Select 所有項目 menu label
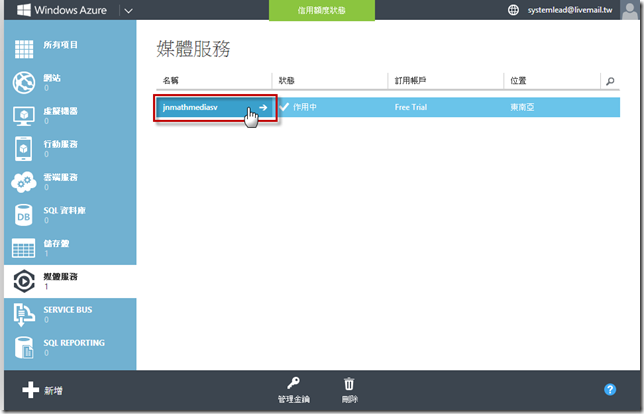Screen dimensions: 644x414 pos(61,45)
